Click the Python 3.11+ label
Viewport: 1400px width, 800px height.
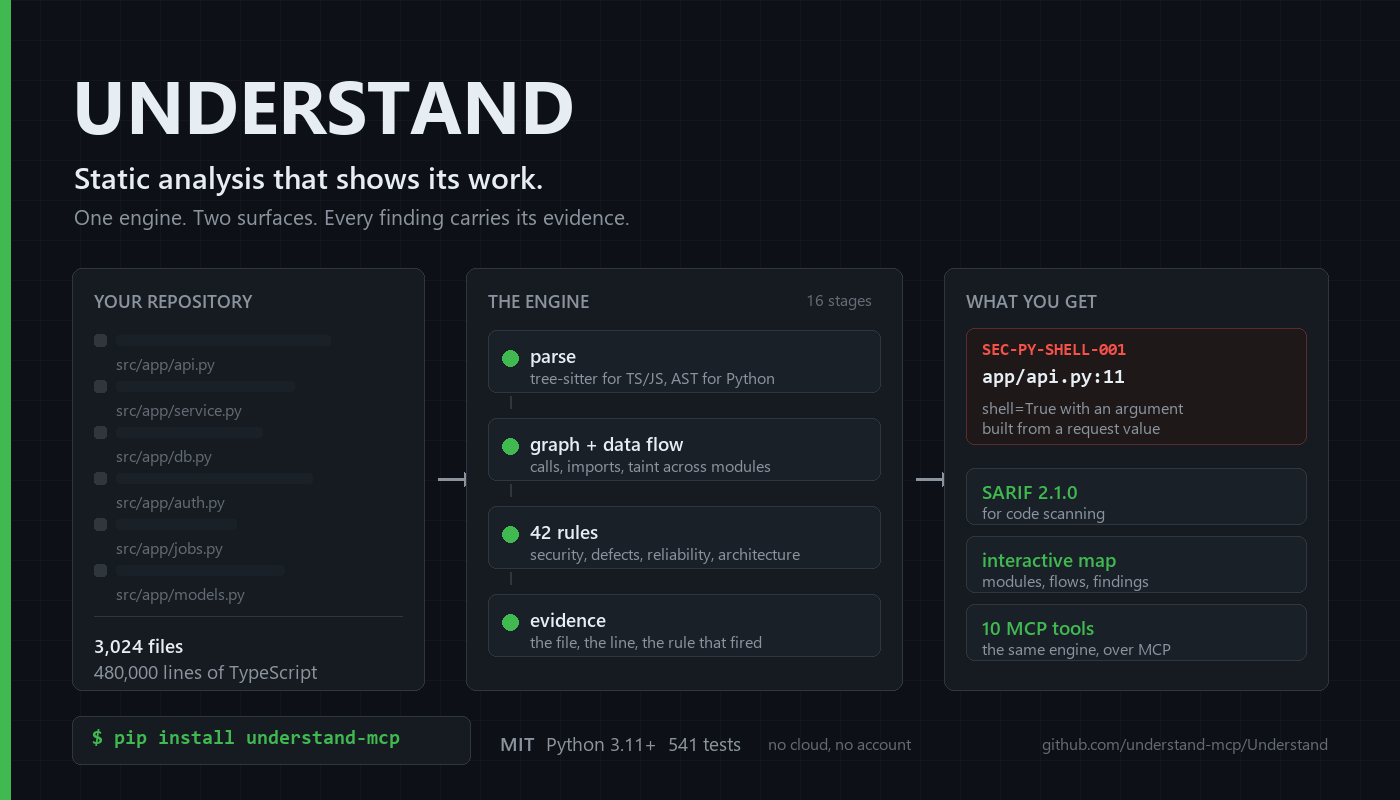601,745
